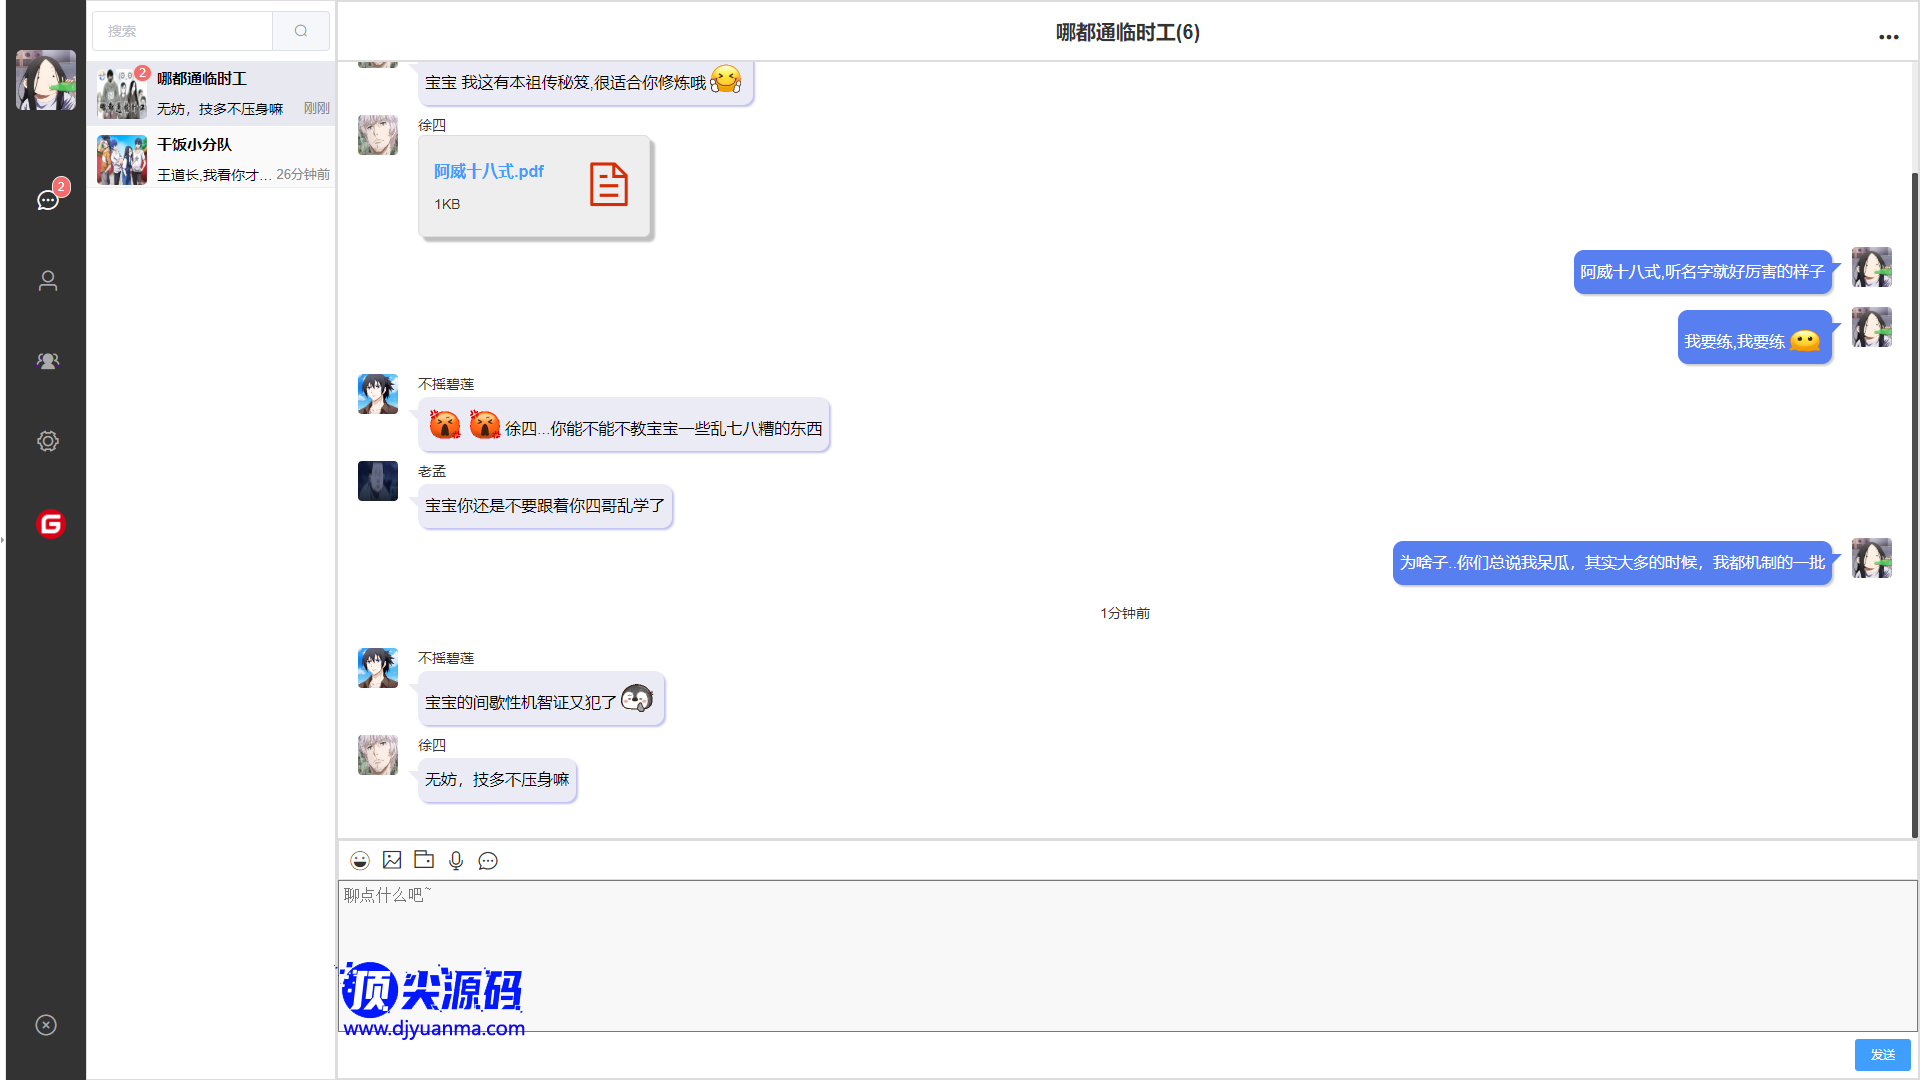Click the 发送 send button
This screenshot has width=1920, height=1080.
(x=1882, y=1055)
